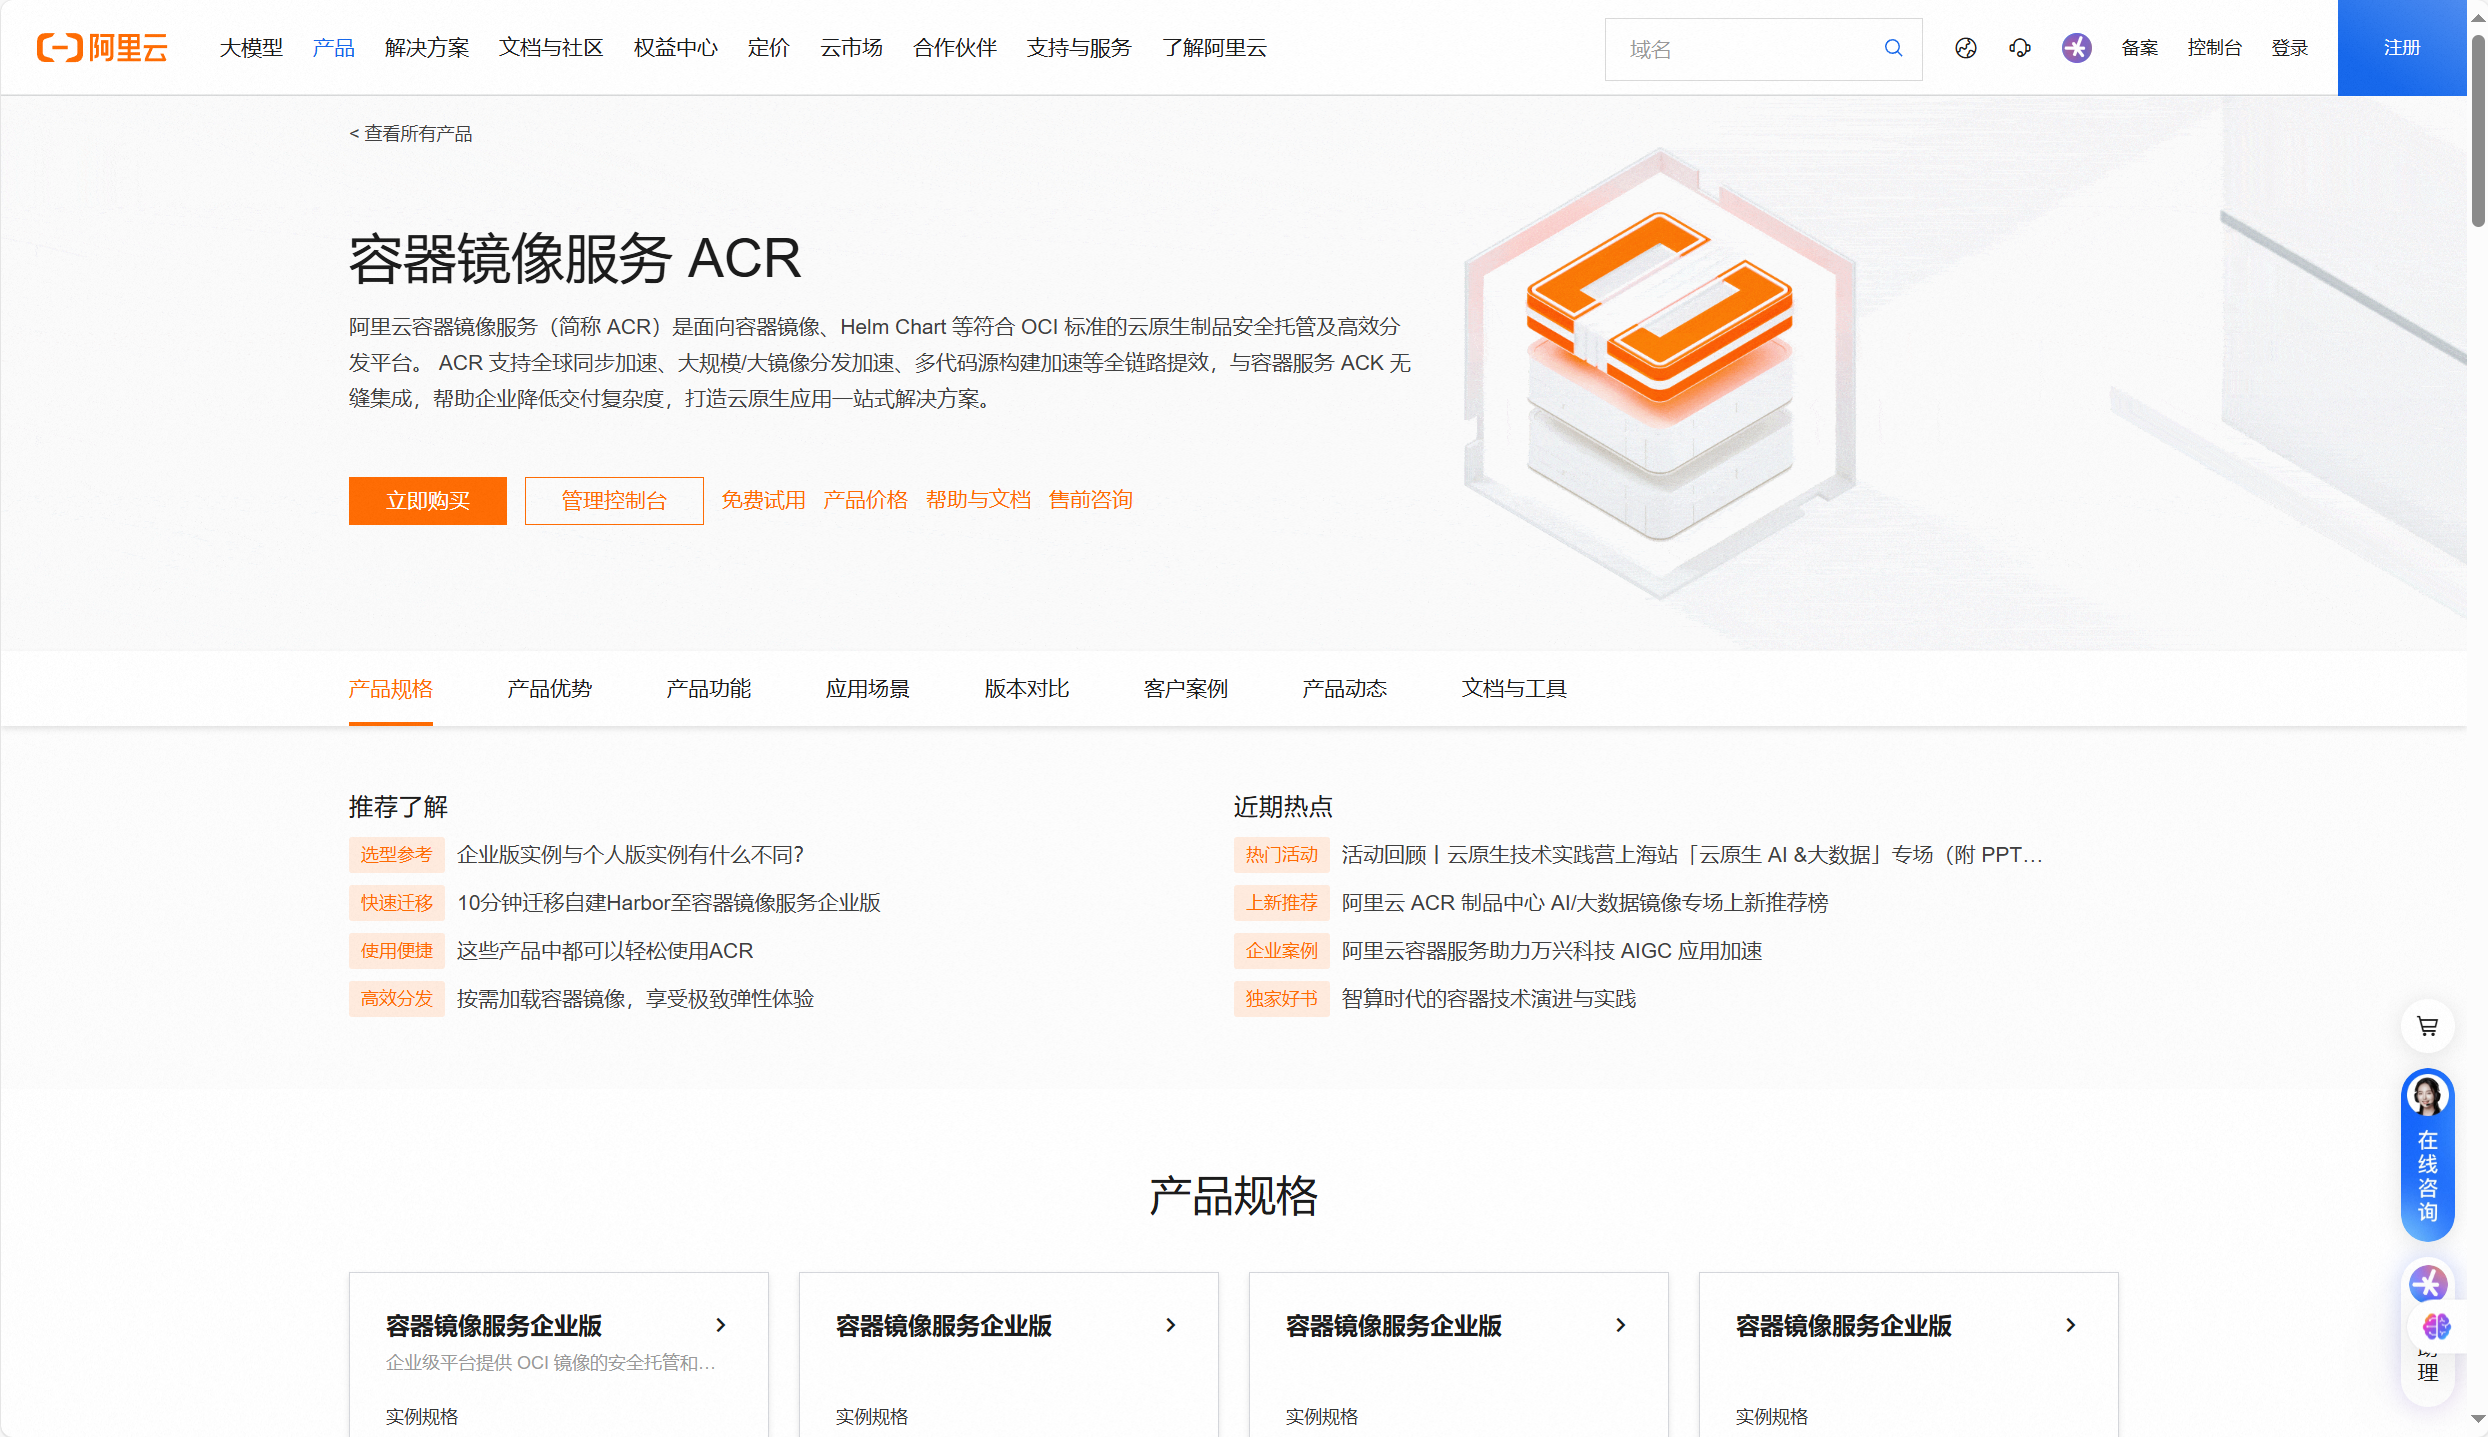
Task: Open 按需加载容器镜像，享受极致弹性体验 link
Action: (636, 999)
